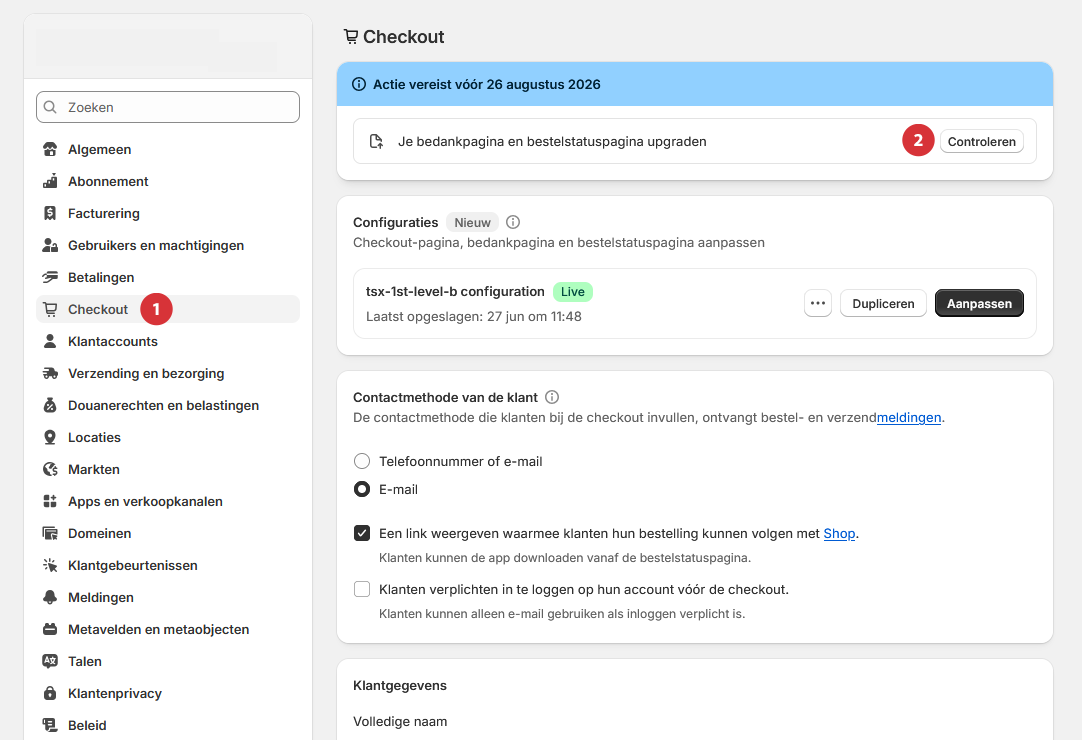Enable Klanten verplichten in te loggen
Screen dimensions: 1082x740
[x=361, y=589]
